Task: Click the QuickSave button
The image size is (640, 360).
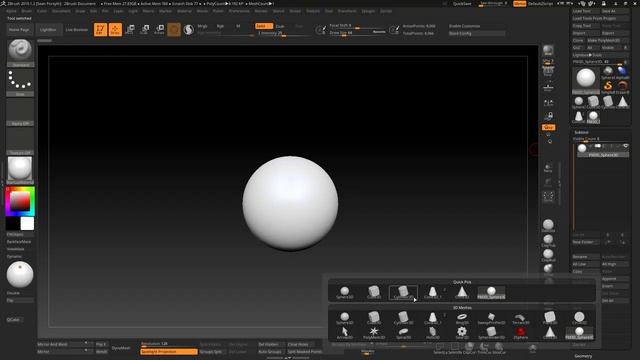Action: (x=462, y=4)
